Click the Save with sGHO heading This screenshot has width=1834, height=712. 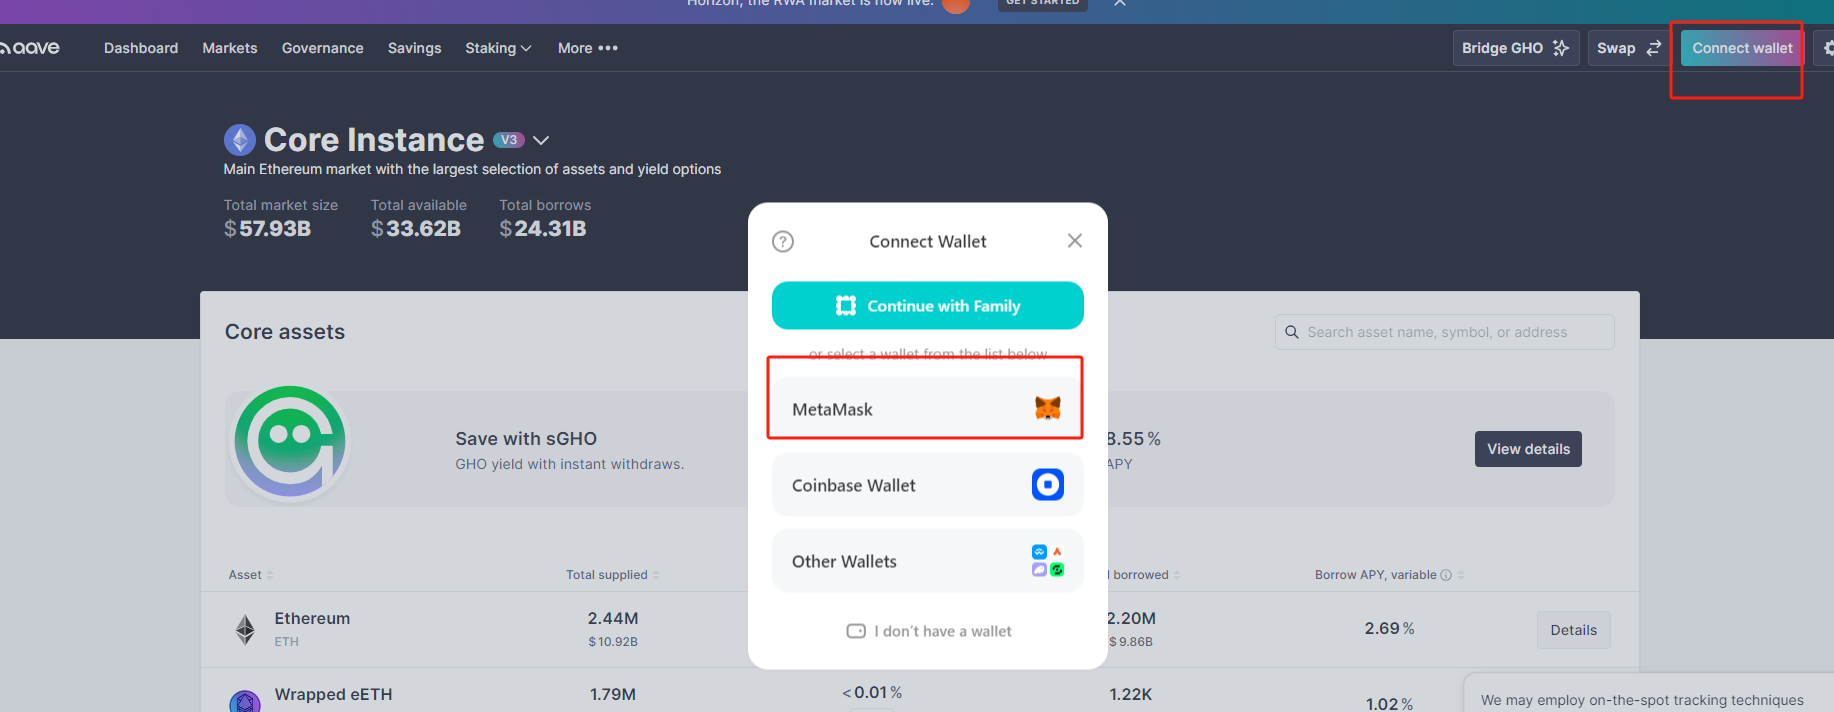click(x=526, y=439)
